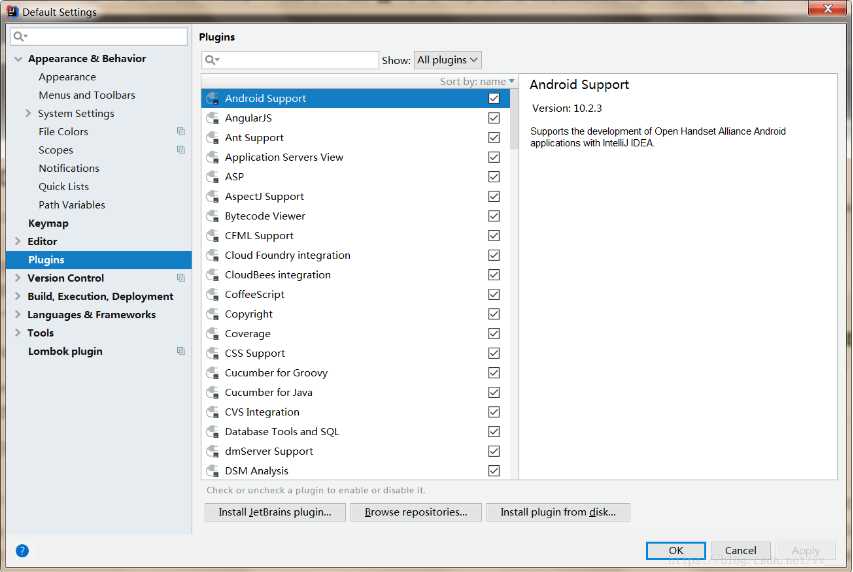Expand the Version Control section arrow
The width and height of the screenshot is (853, 572).
tap(17, 278)
